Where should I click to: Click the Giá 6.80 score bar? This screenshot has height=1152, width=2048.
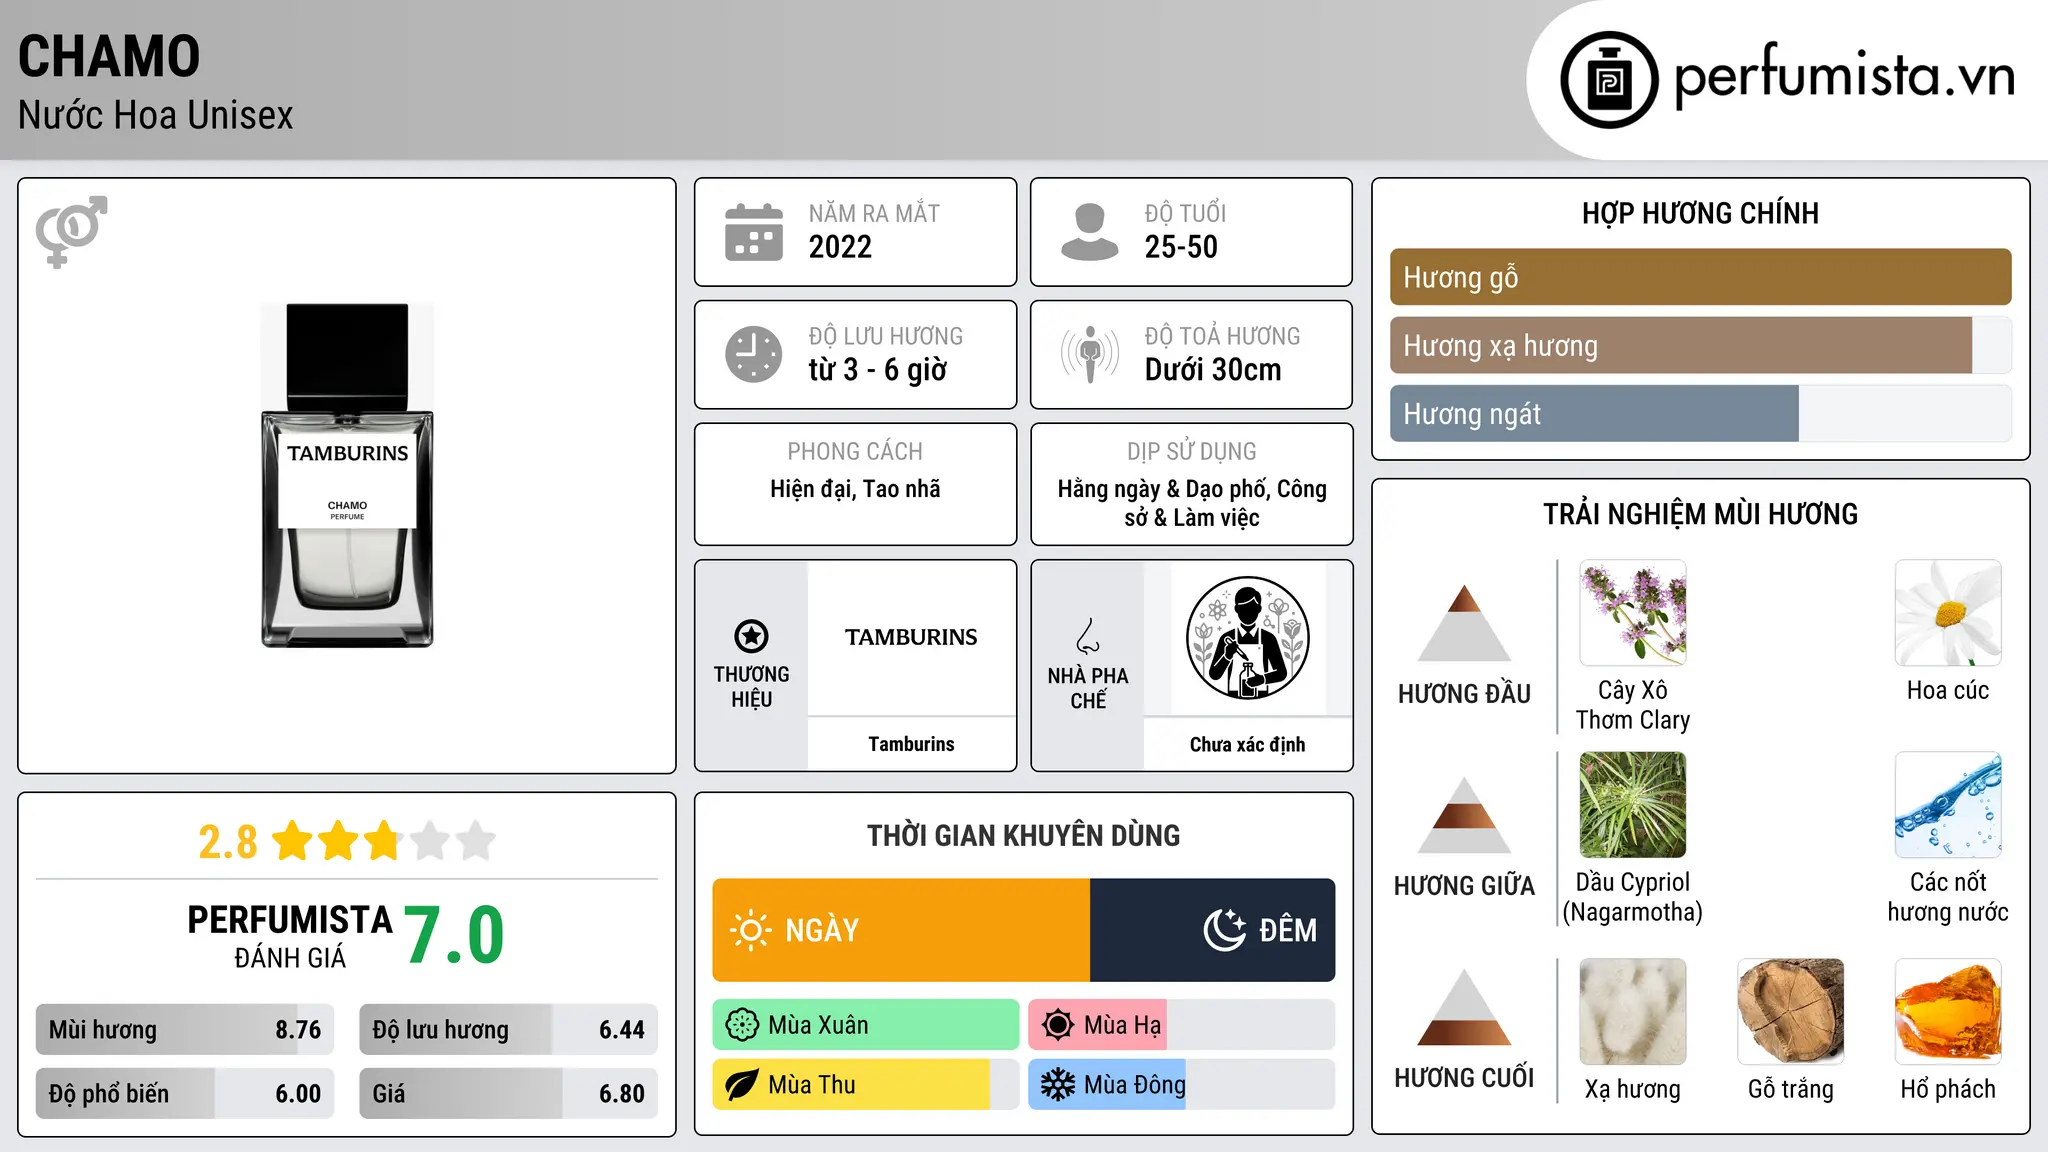click(x=508, y=1093)
